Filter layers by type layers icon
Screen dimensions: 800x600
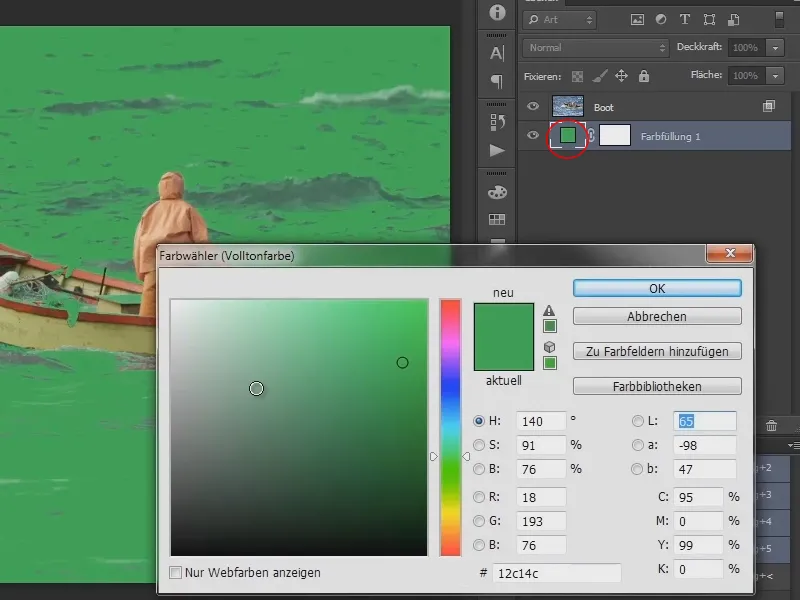point(685,19)
